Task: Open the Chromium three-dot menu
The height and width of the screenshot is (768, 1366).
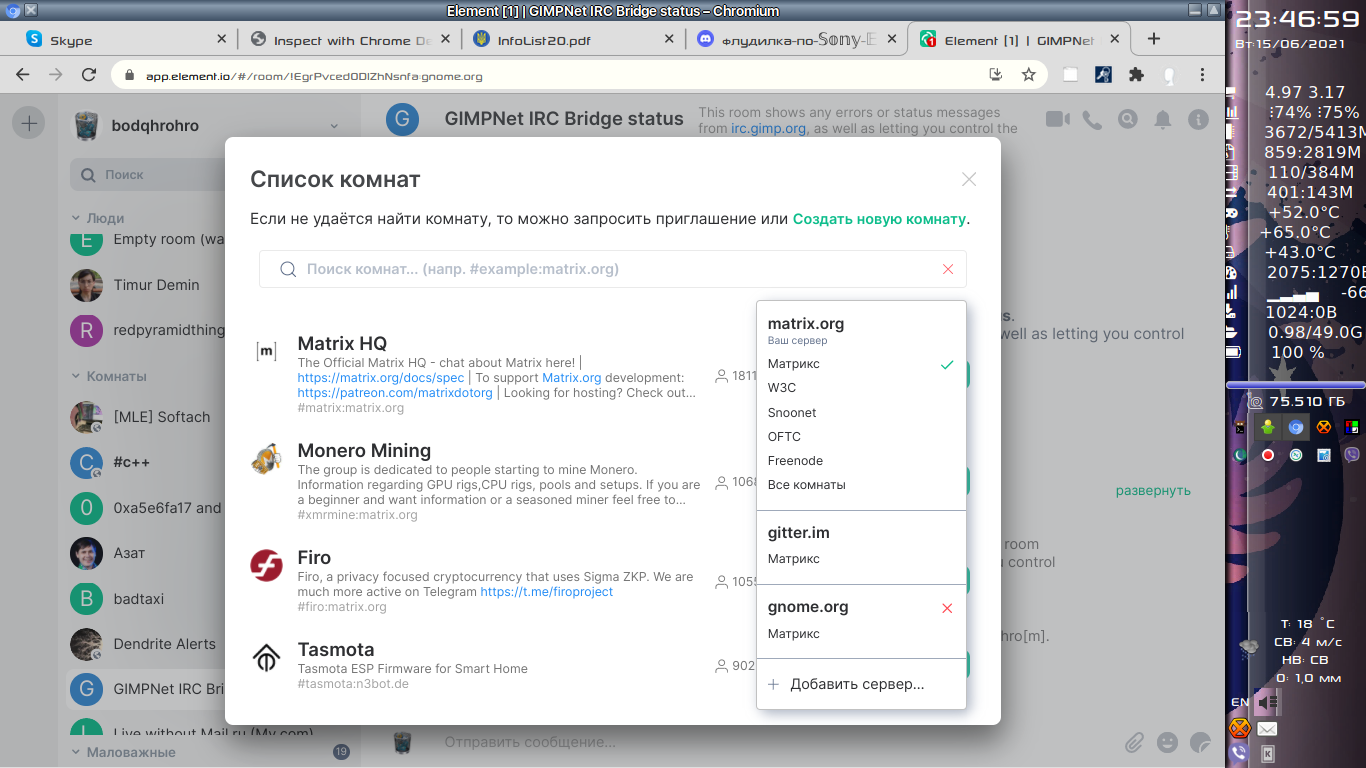Action: tap(1202, 75)
